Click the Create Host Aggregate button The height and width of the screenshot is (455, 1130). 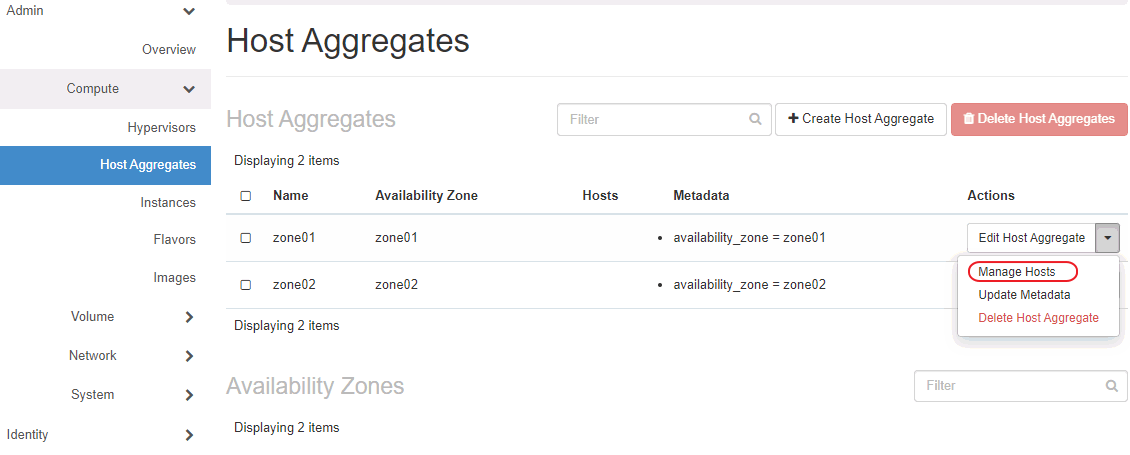pyautogui.click(x=860, y=119)
